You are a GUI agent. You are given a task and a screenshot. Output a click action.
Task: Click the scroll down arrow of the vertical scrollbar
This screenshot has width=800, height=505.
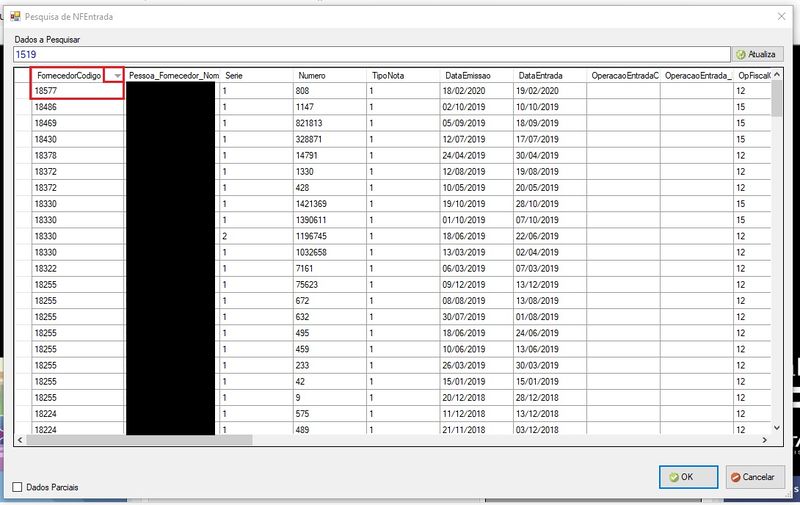(x=777, y=428)
